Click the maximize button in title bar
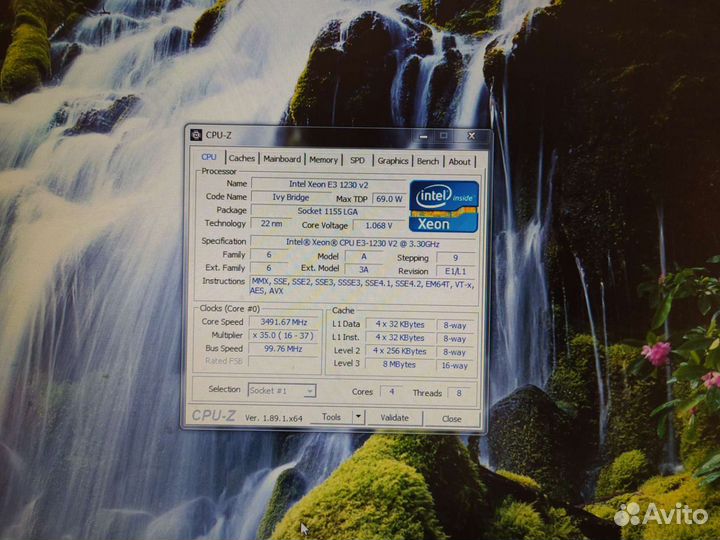This screenshot has height=540, width=720. 443,136
